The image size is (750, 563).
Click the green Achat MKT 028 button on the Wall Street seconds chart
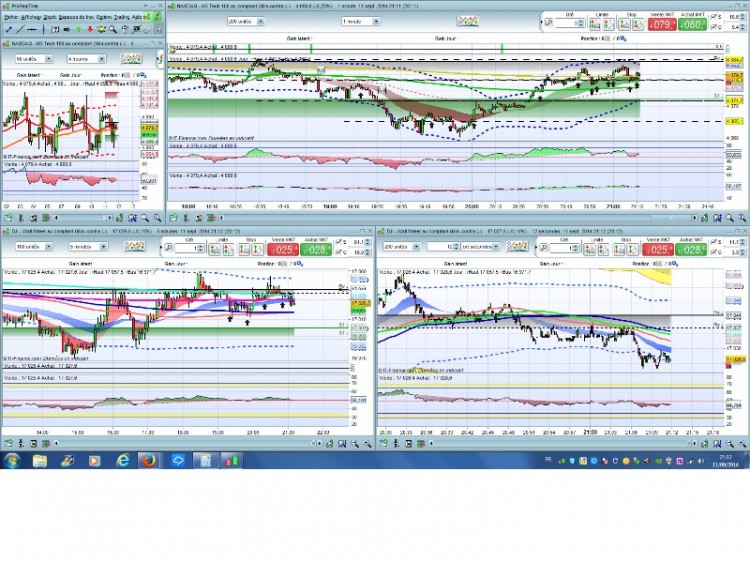[691, 250]
